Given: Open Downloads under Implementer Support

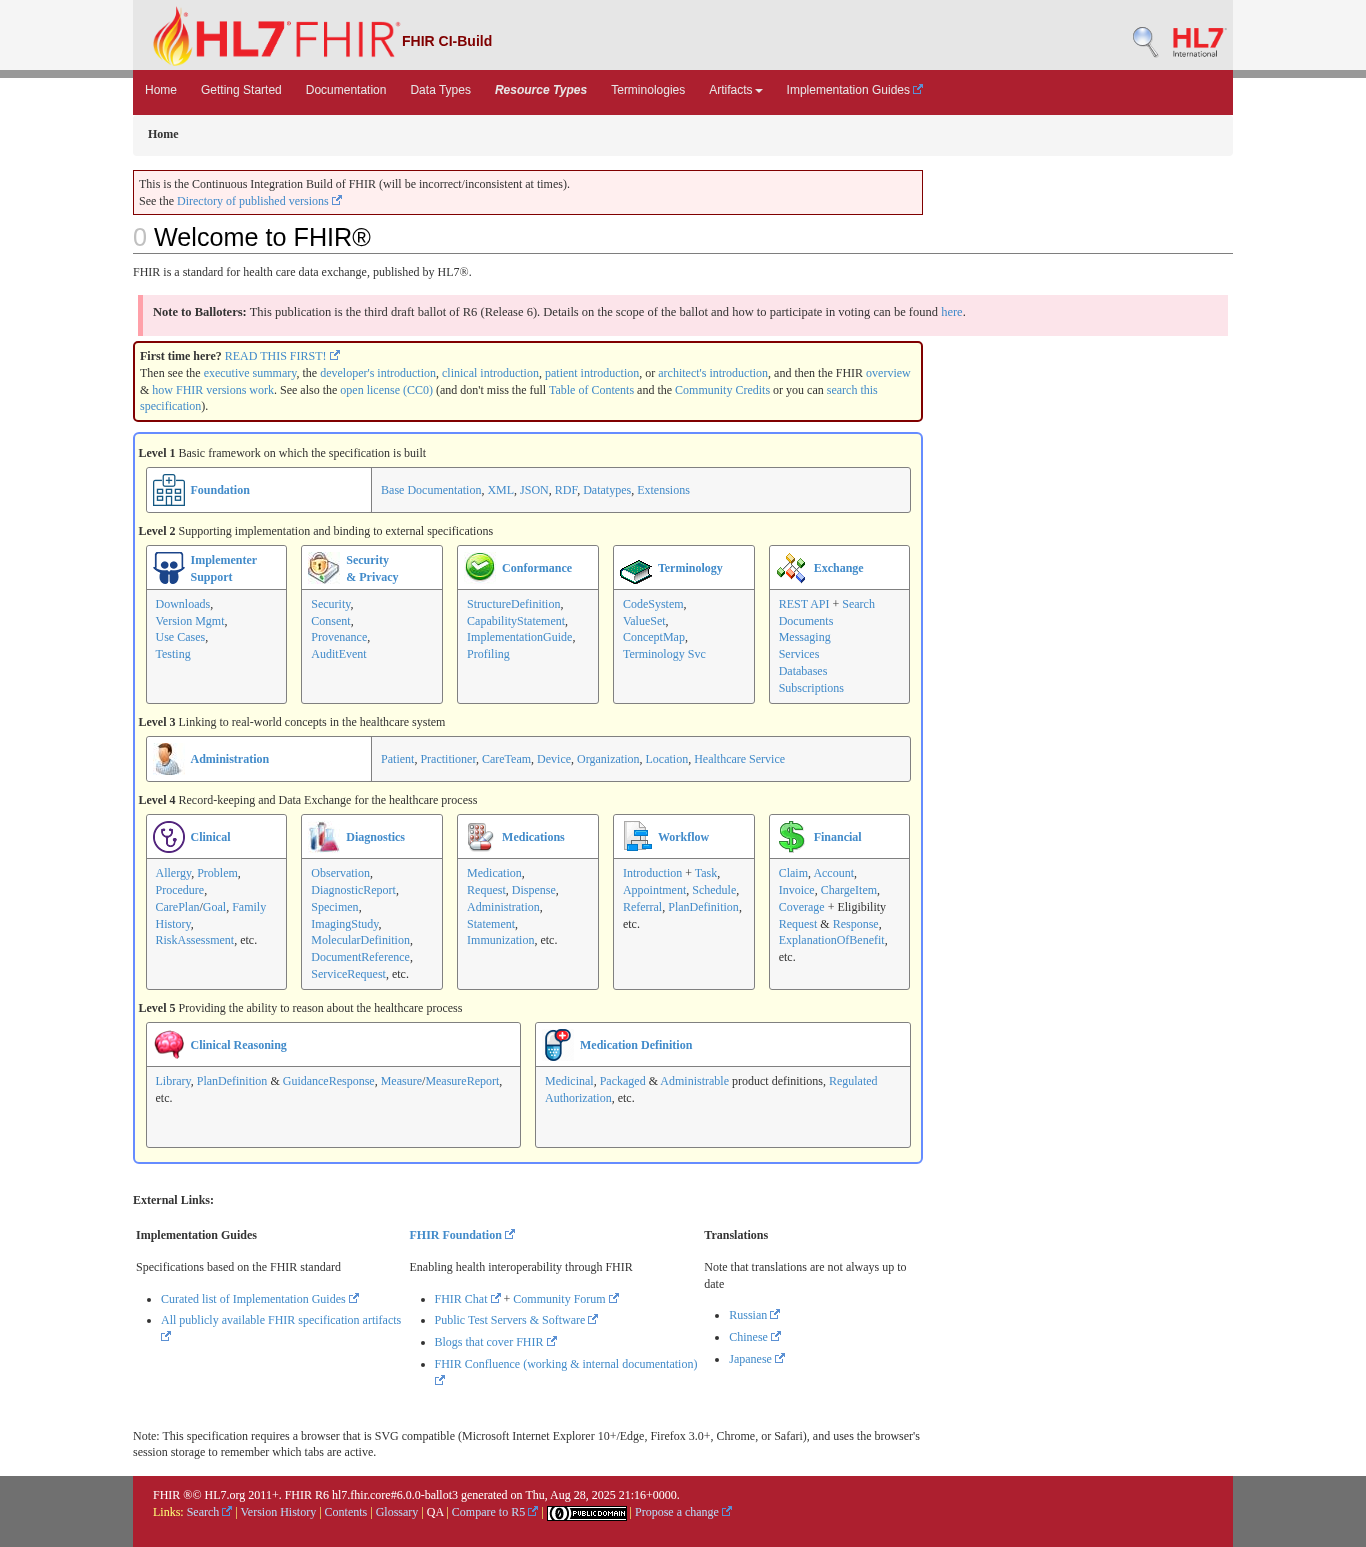Looking at the screenshot, I should coord(183,604).
